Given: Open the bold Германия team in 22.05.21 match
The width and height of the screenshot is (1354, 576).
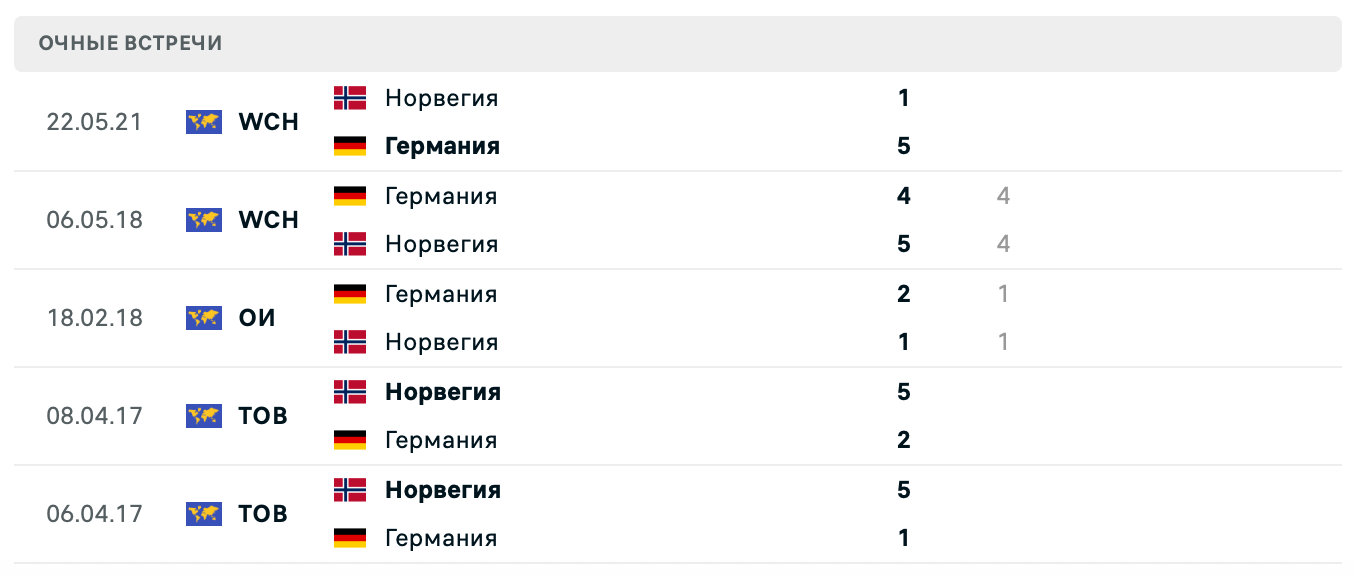Looking at the screenshot, I should click(442, 146).
